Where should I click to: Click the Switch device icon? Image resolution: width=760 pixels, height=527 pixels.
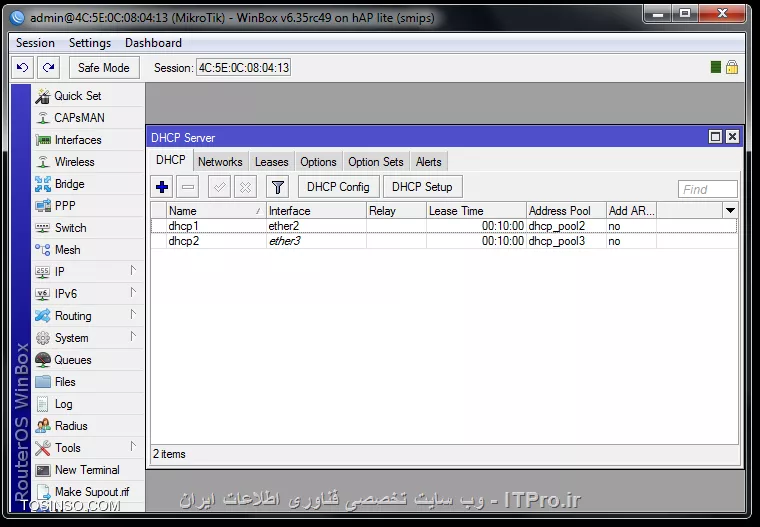tap(43, 228)
